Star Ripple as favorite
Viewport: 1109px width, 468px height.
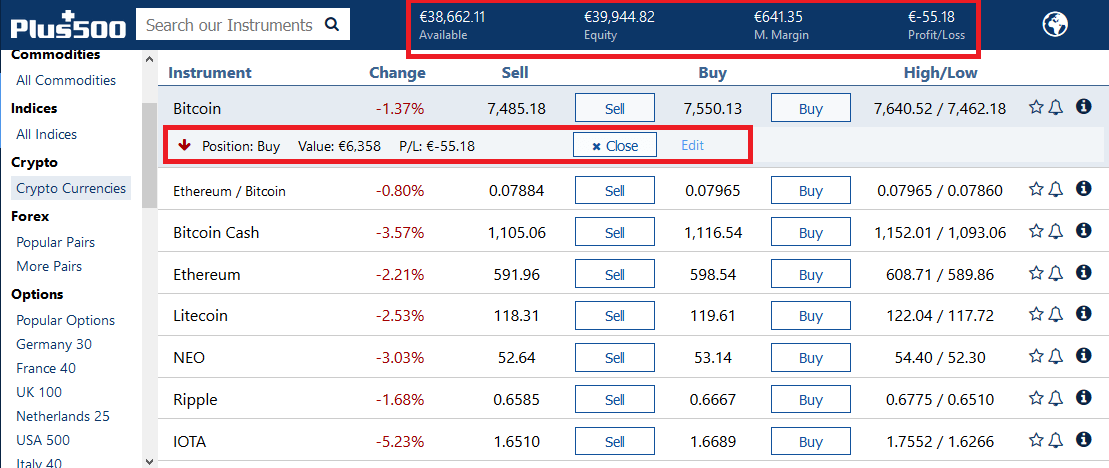1036,399
